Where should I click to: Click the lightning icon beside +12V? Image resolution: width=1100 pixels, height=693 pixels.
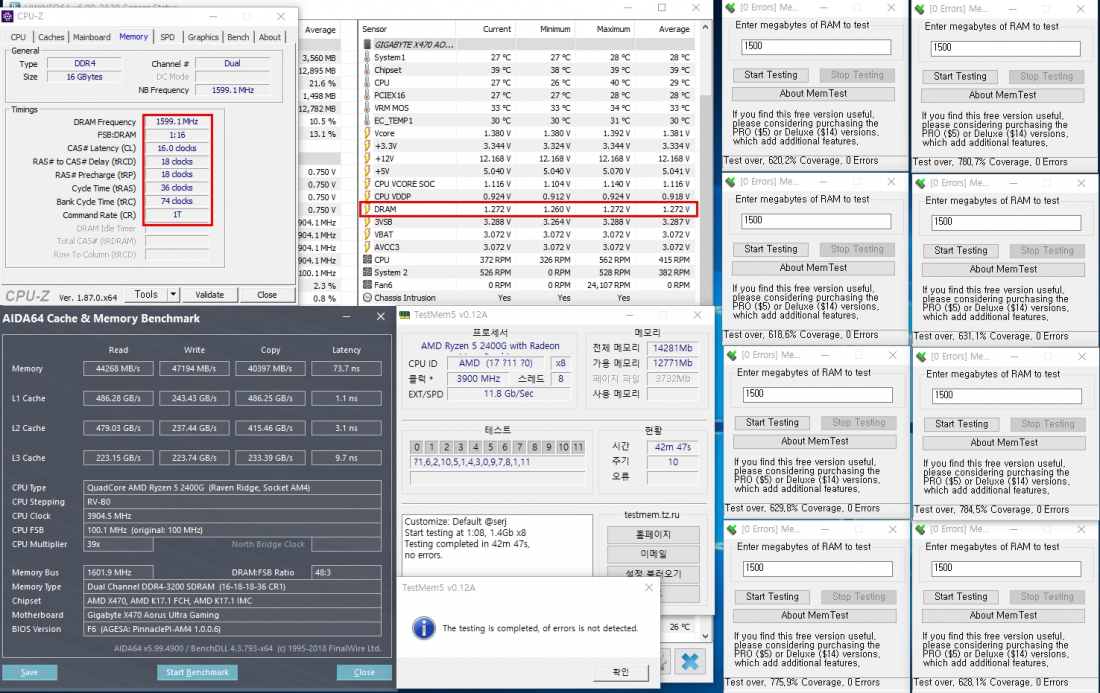coord(367,159)
